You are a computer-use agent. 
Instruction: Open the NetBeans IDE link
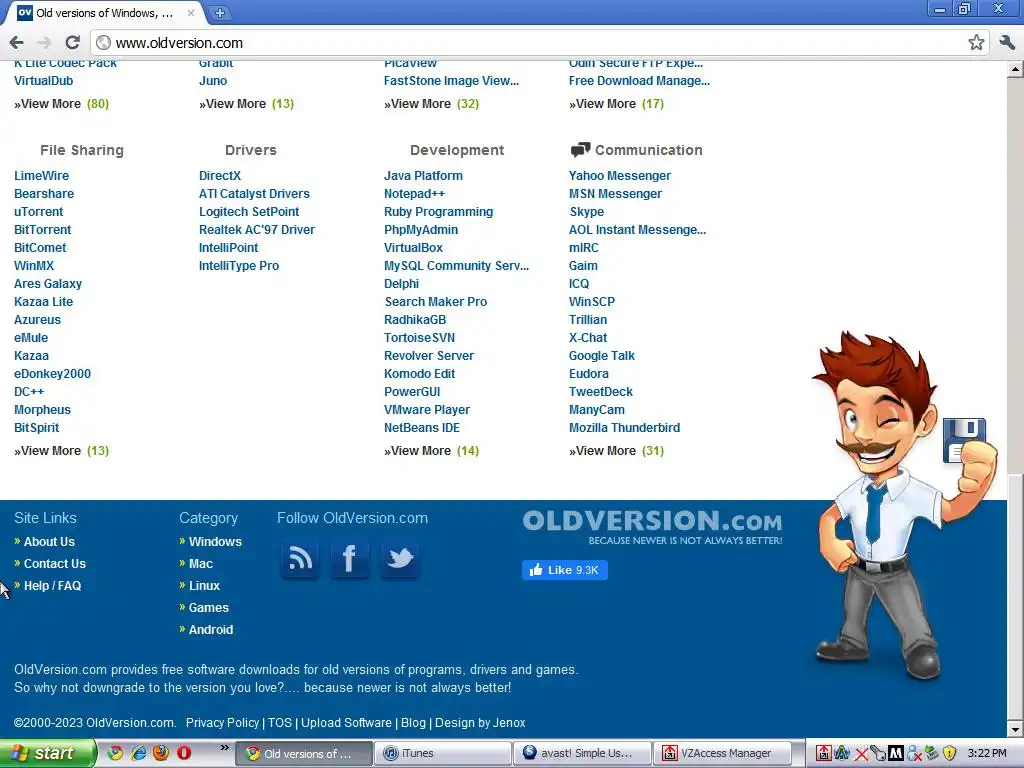tap(422, 428)
